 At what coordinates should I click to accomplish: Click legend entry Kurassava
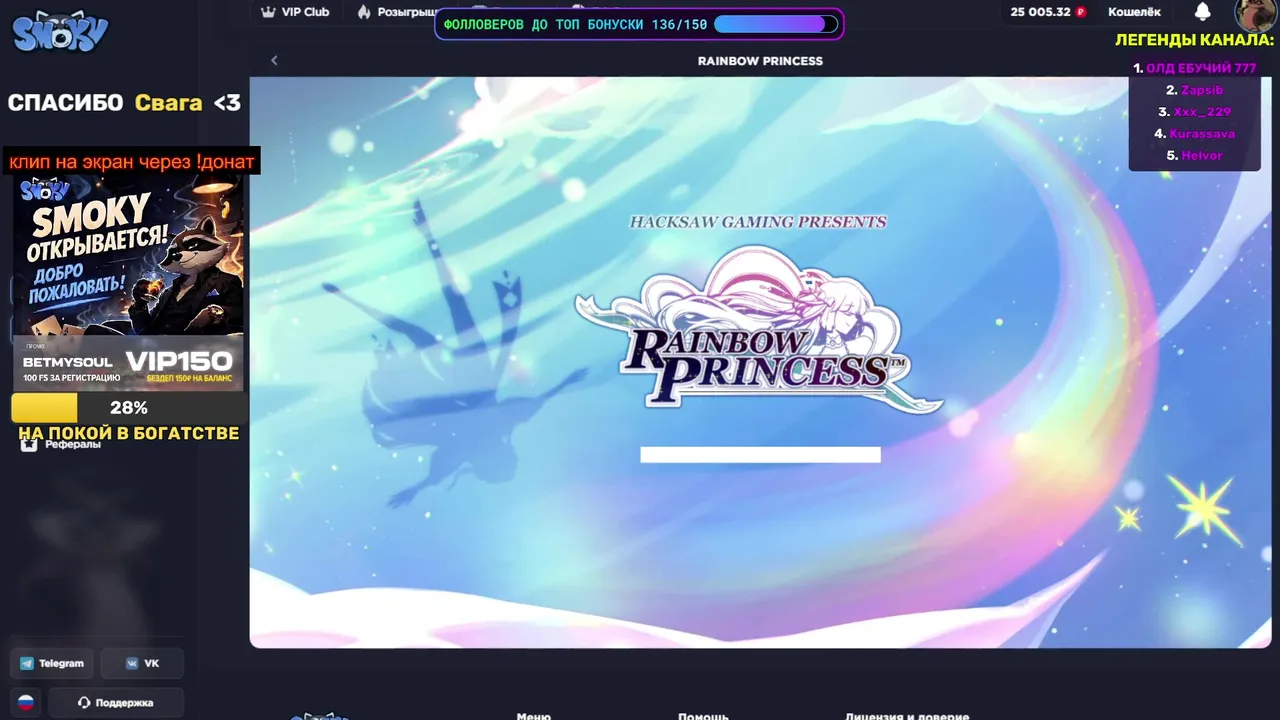tap(1202, 134)
